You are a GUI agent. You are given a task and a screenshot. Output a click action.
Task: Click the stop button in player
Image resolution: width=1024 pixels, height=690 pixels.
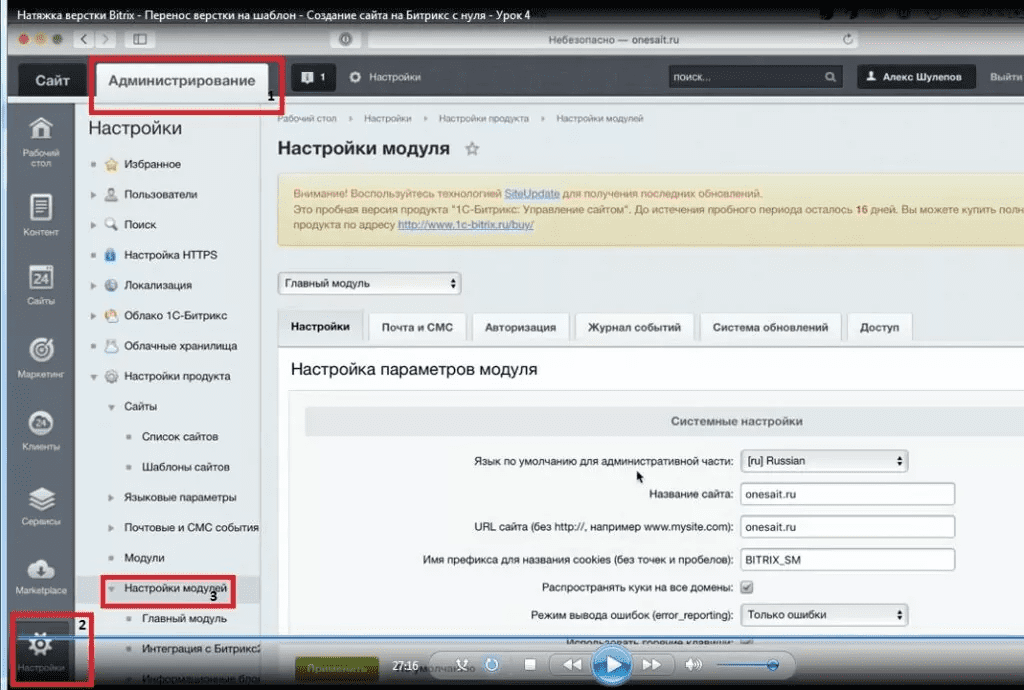pos(530,665)
